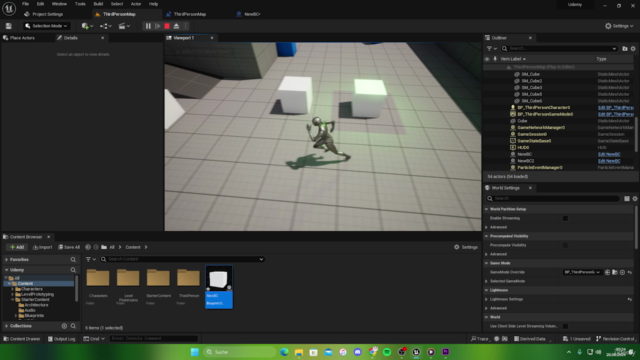Use selected asset for GameMode Override

tap(607, 272)
